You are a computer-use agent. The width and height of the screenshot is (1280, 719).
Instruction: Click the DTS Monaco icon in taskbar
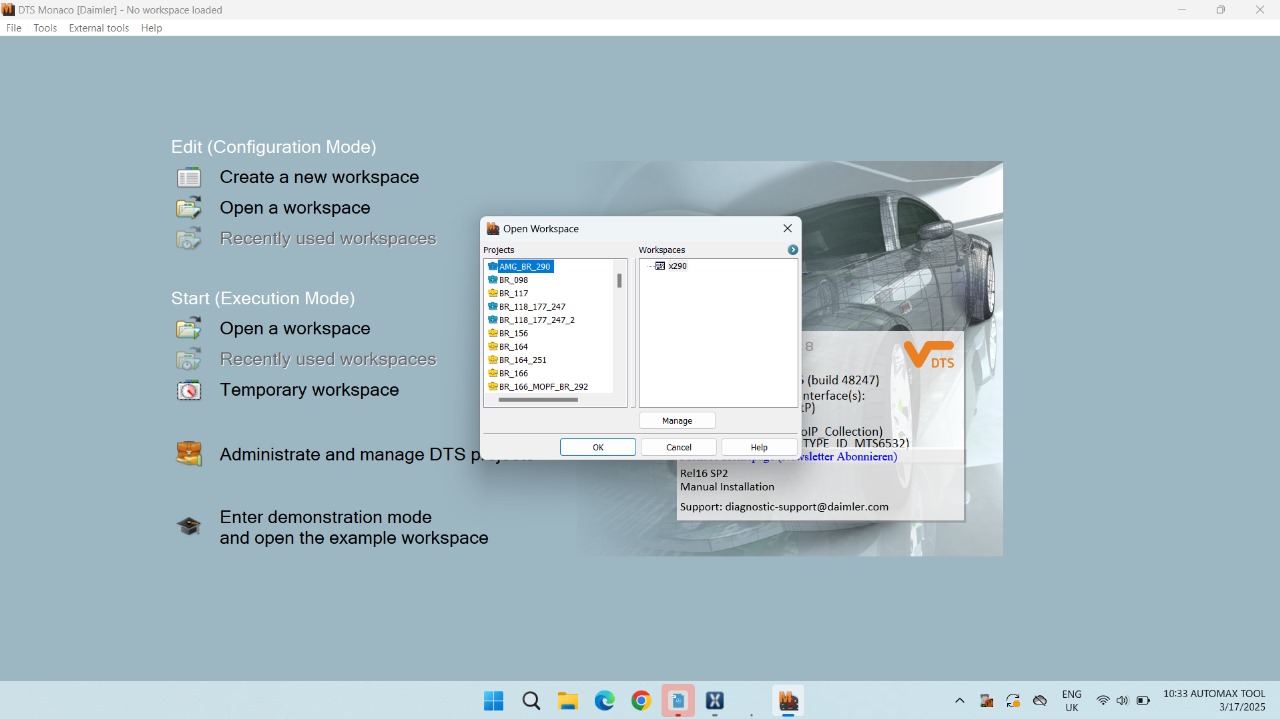tap(789, 701)
